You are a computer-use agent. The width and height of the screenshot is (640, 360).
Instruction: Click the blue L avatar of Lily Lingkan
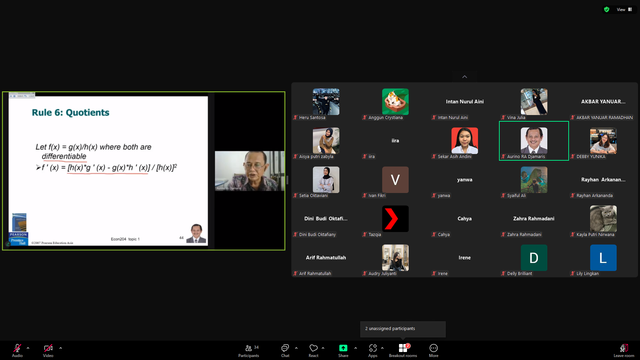(x=603, y=258)
